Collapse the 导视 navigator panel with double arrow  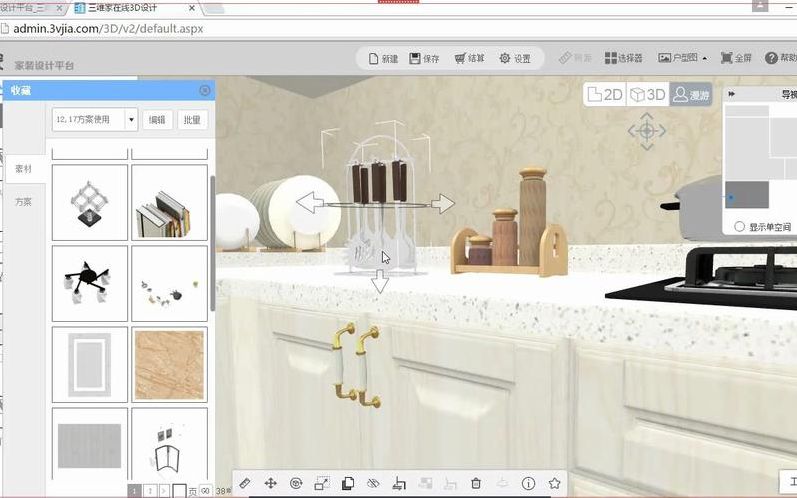click(x=731, y=94)
